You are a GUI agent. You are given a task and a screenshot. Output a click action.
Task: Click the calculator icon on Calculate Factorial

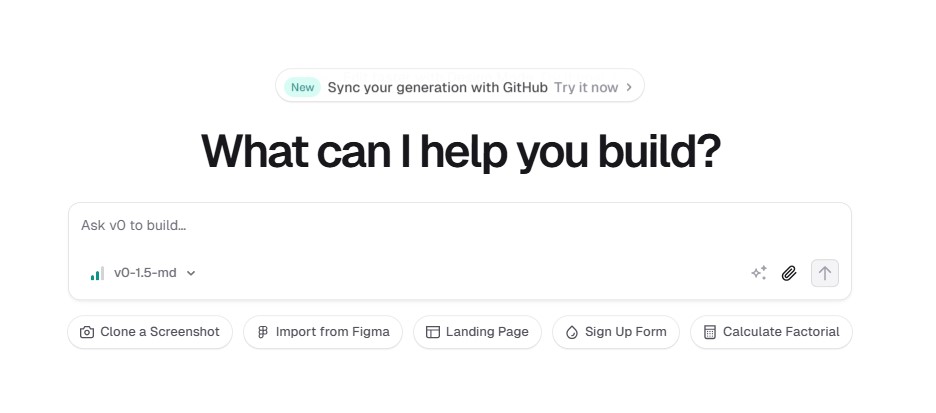[x=710, y=332]
